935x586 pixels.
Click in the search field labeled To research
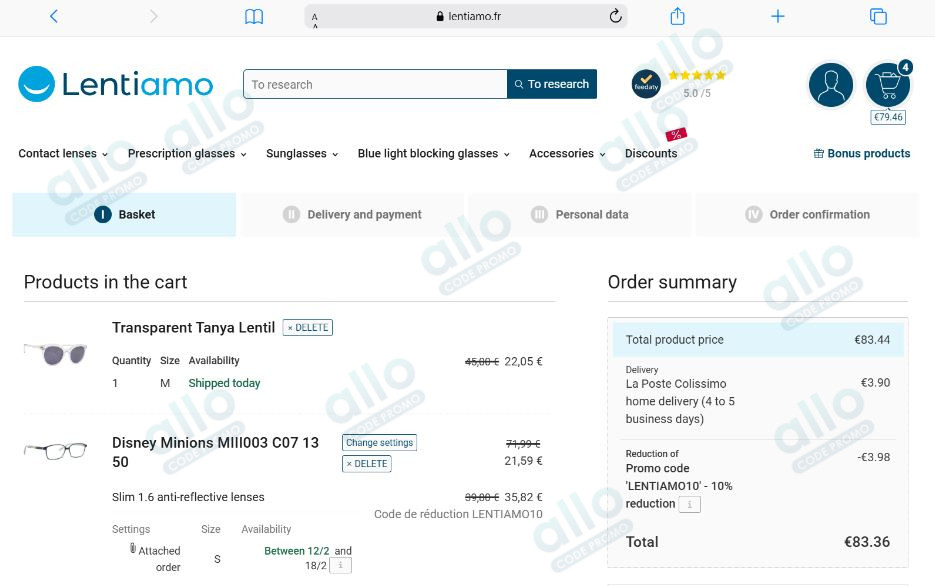(374, 84)
